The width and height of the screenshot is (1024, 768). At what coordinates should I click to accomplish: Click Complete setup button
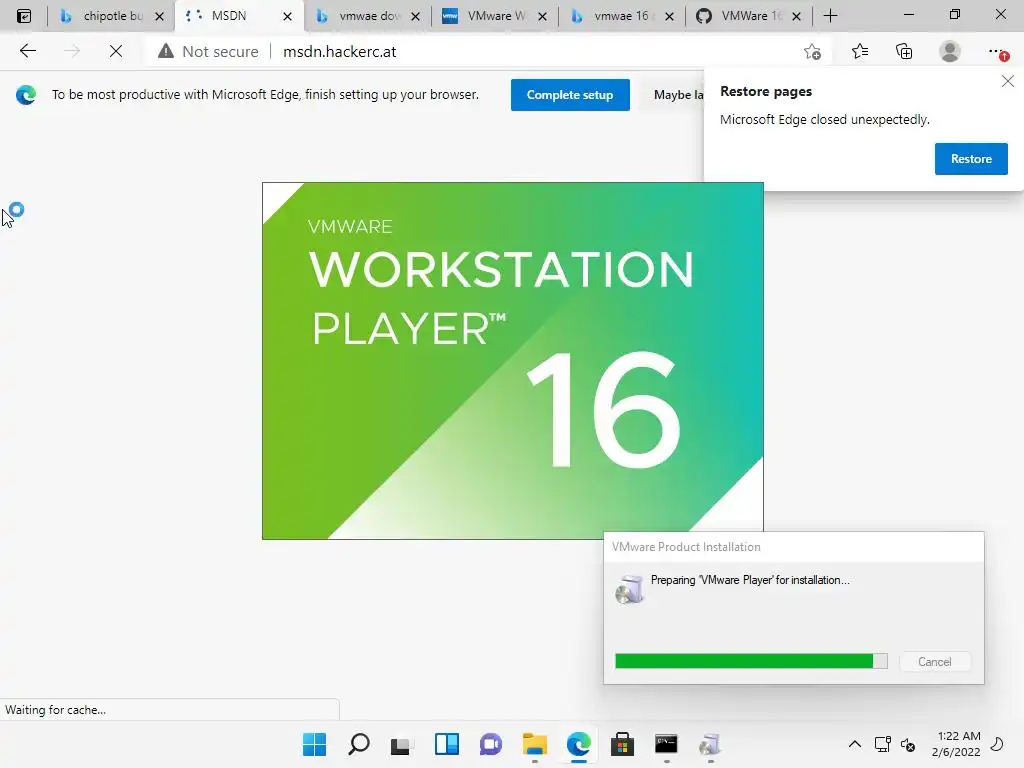point(570,95)
